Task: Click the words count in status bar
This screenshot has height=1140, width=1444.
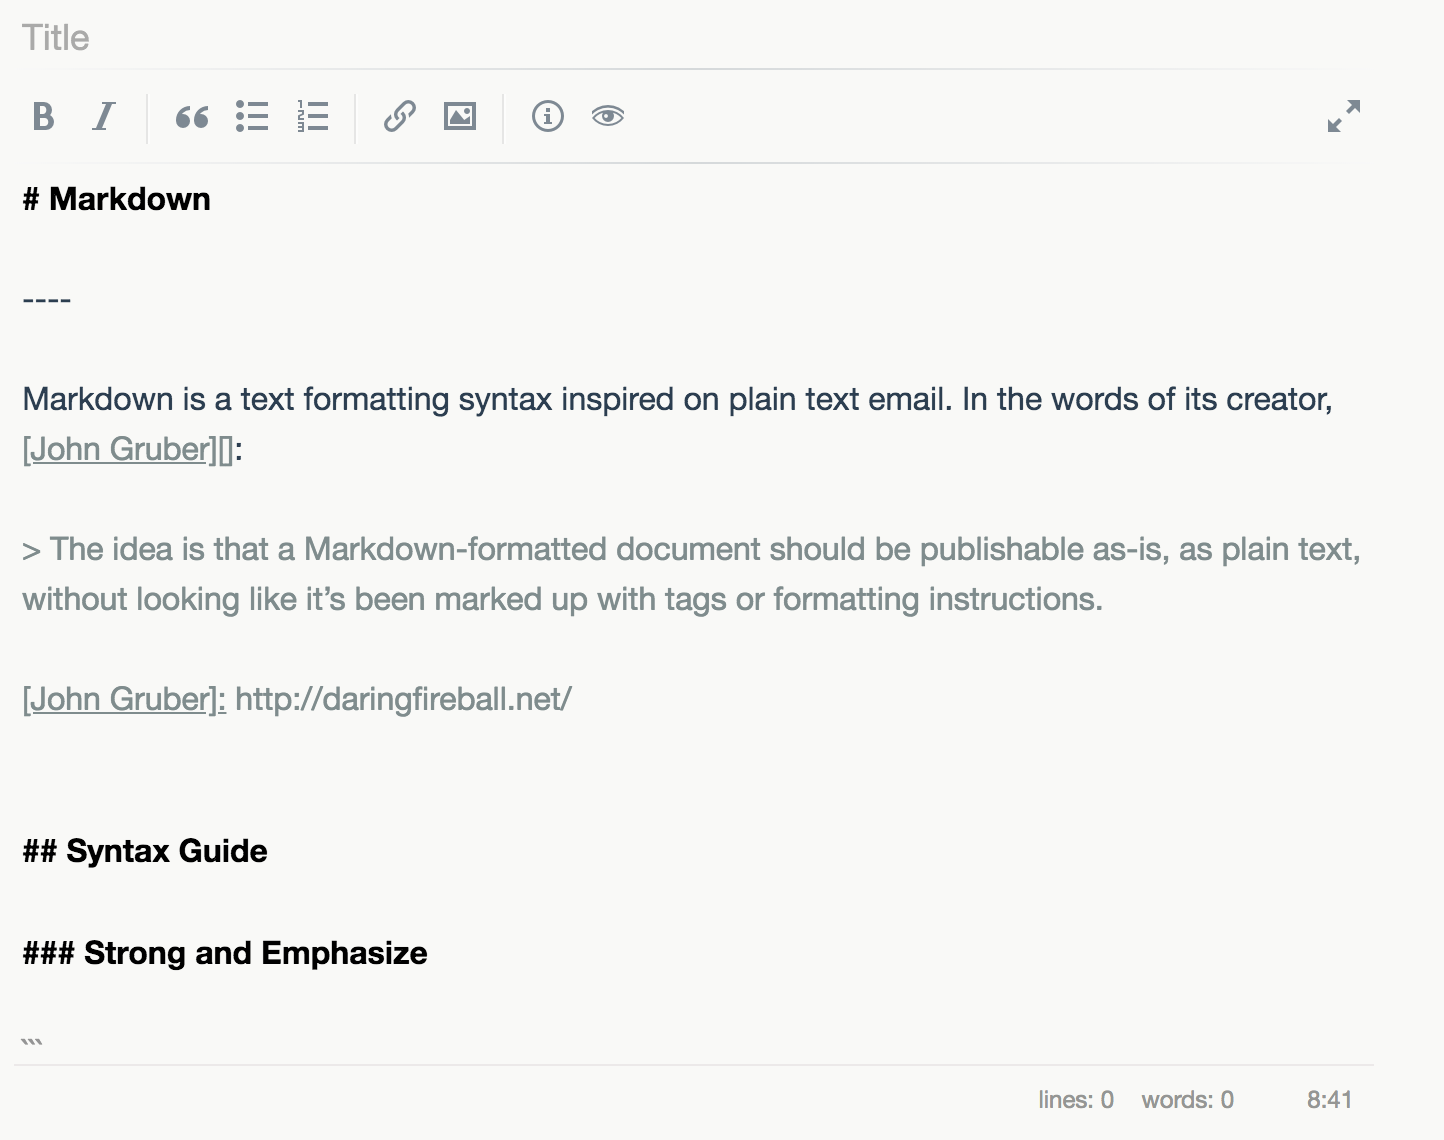Action: pyautogui.click(x=1187, y=1101)
